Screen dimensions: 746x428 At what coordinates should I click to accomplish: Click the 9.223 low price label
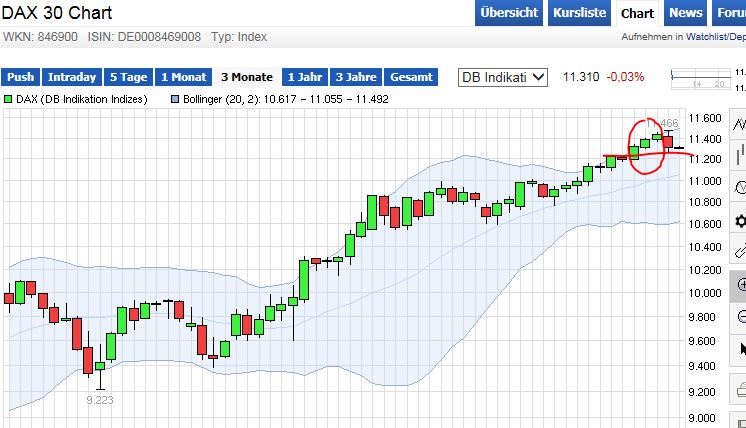tap(100, 400)
